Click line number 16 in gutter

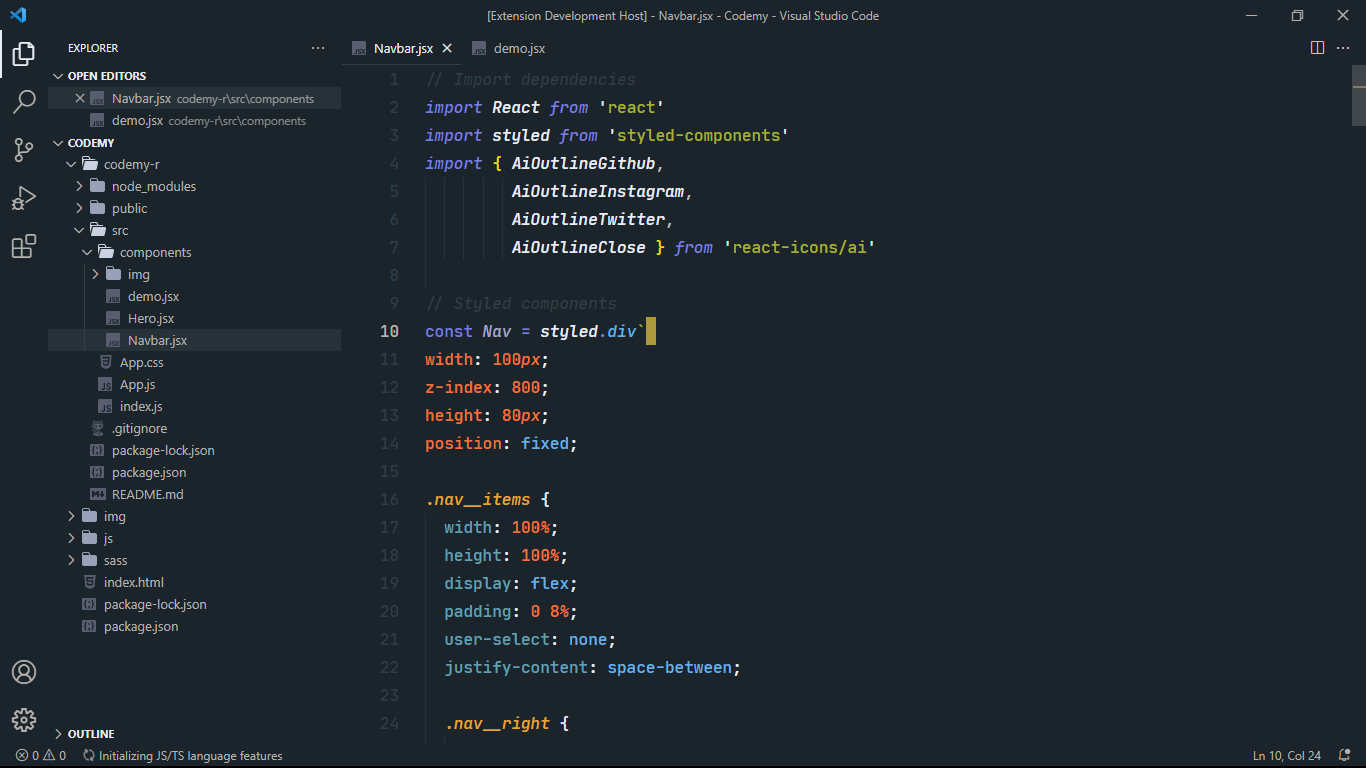pyautogui.click(x=389, y=499)
